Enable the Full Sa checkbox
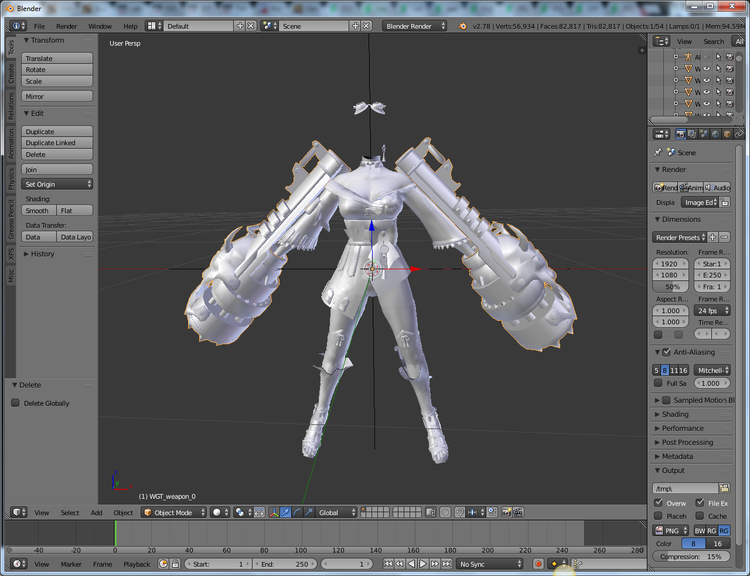 click(x=658, y=383)
